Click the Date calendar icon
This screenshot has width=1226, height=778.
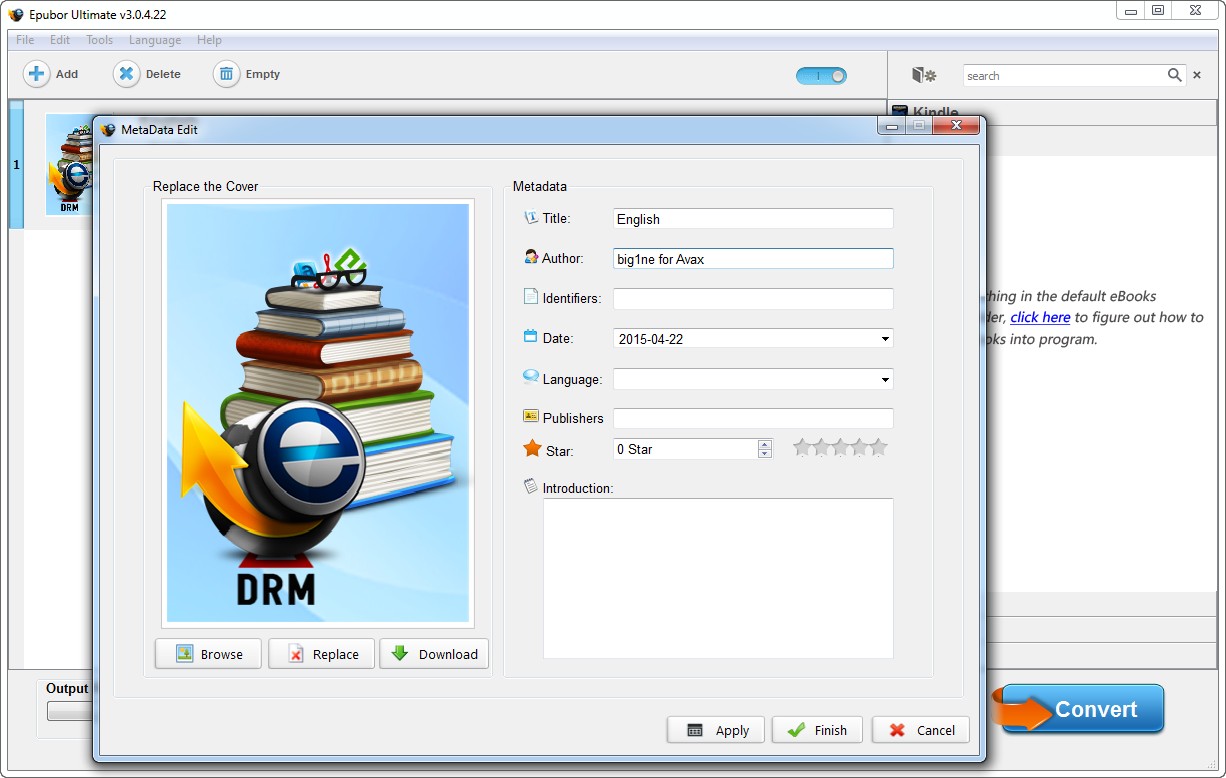coord(531,337)
